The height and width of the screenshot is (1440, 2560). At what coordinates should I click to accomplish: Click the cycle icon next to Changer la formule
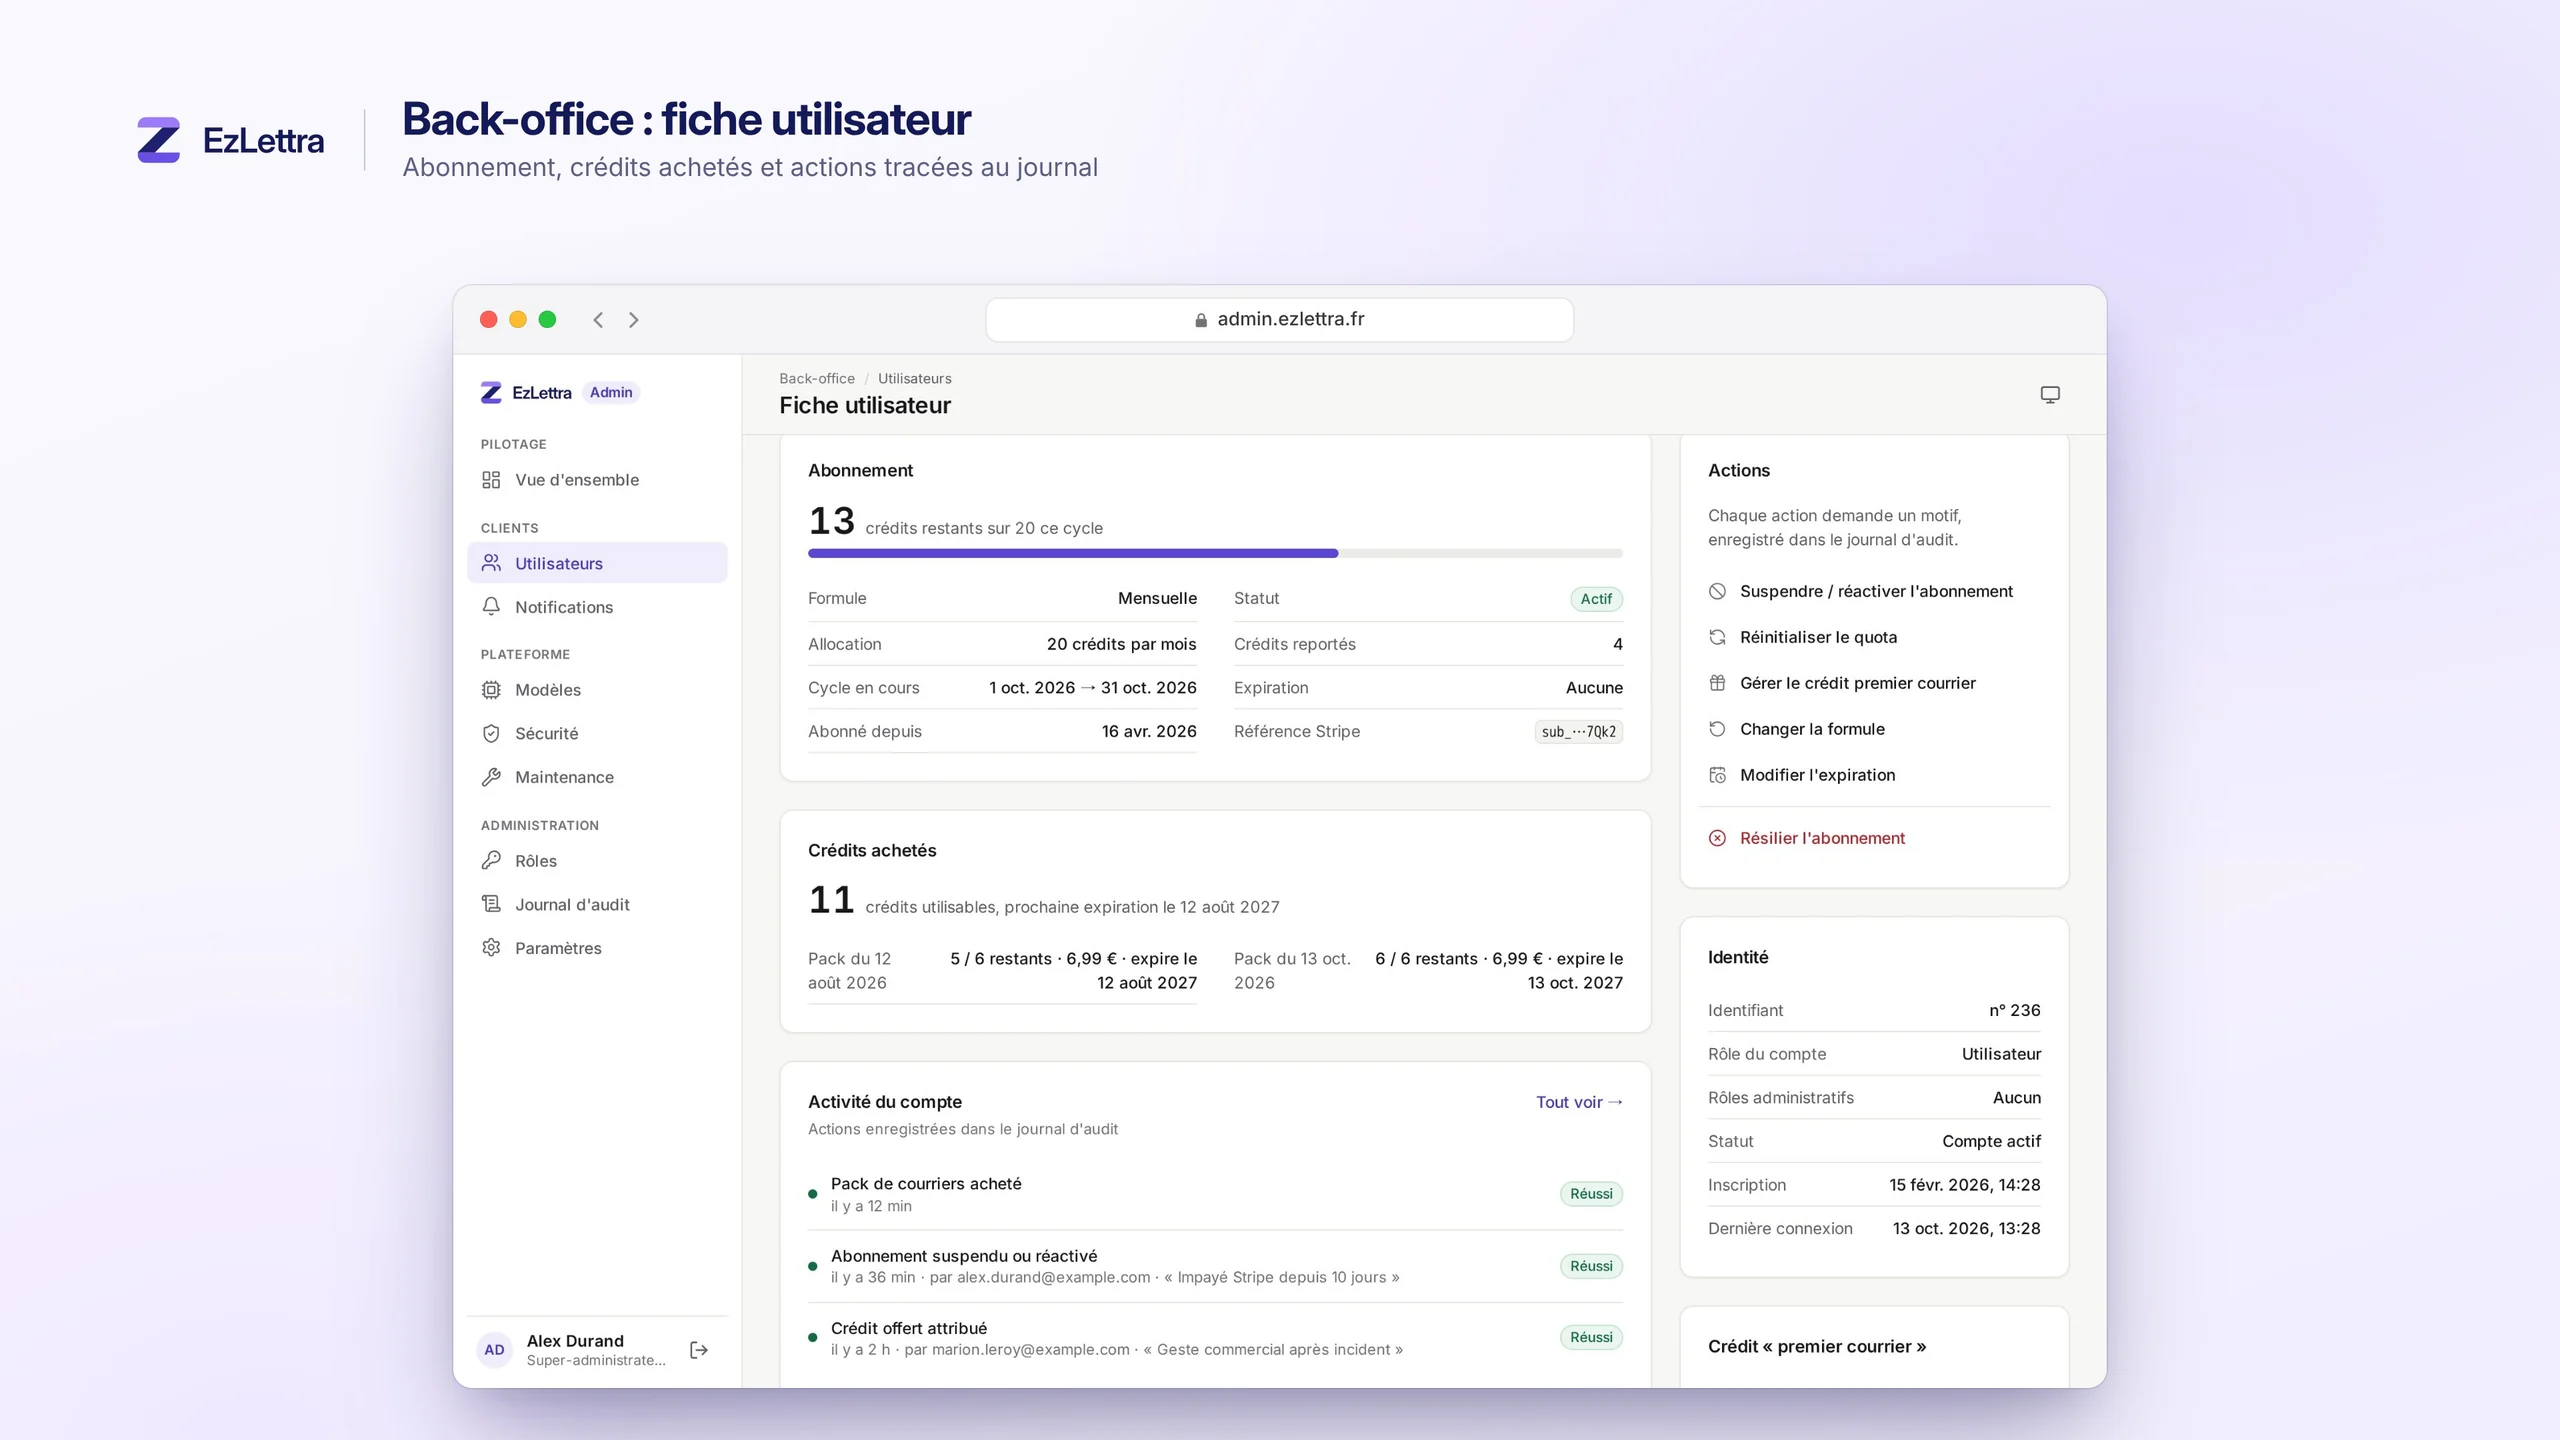coord(1717,729)
